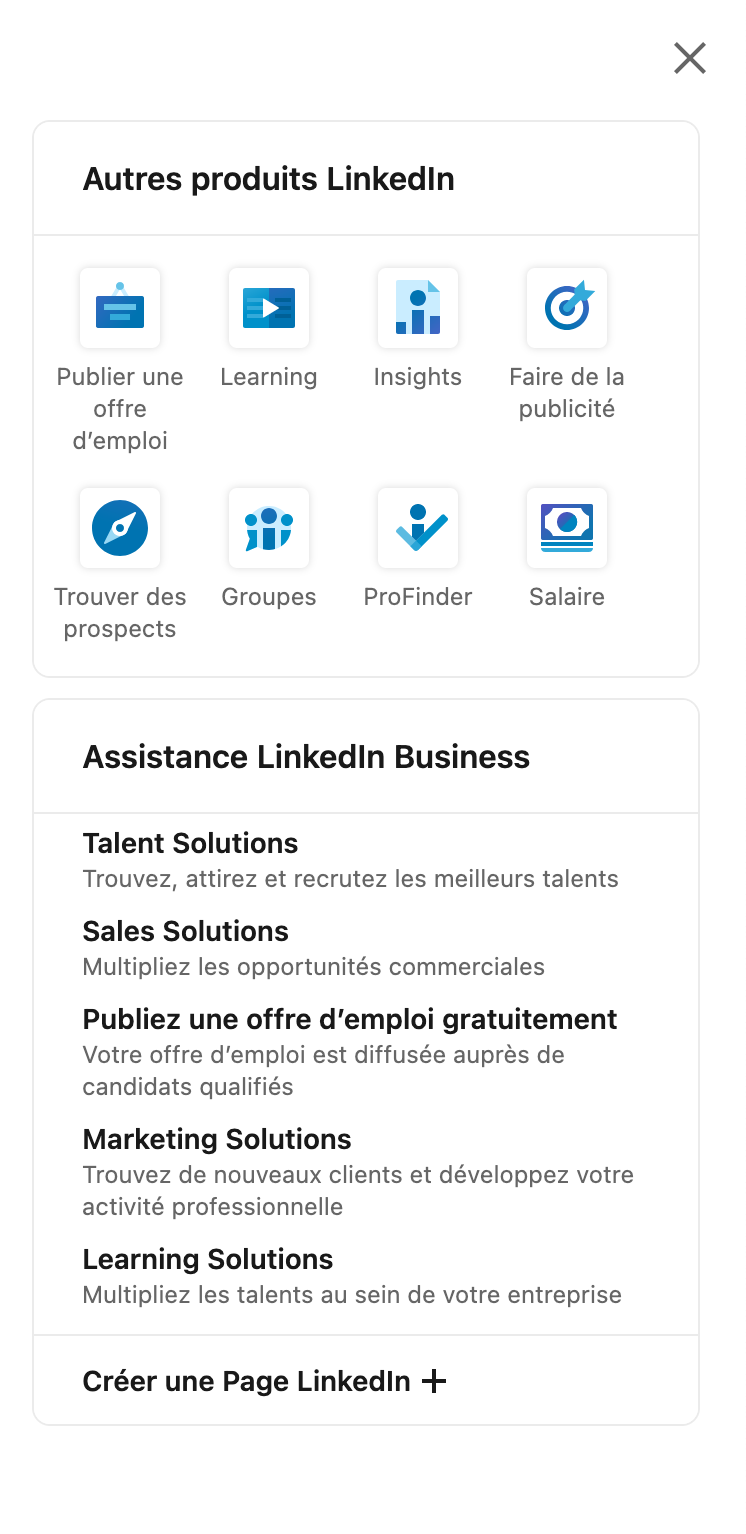Click the Insights text label
The height and width of the screenshot is (1534, 746).
[x=418, y=377]
